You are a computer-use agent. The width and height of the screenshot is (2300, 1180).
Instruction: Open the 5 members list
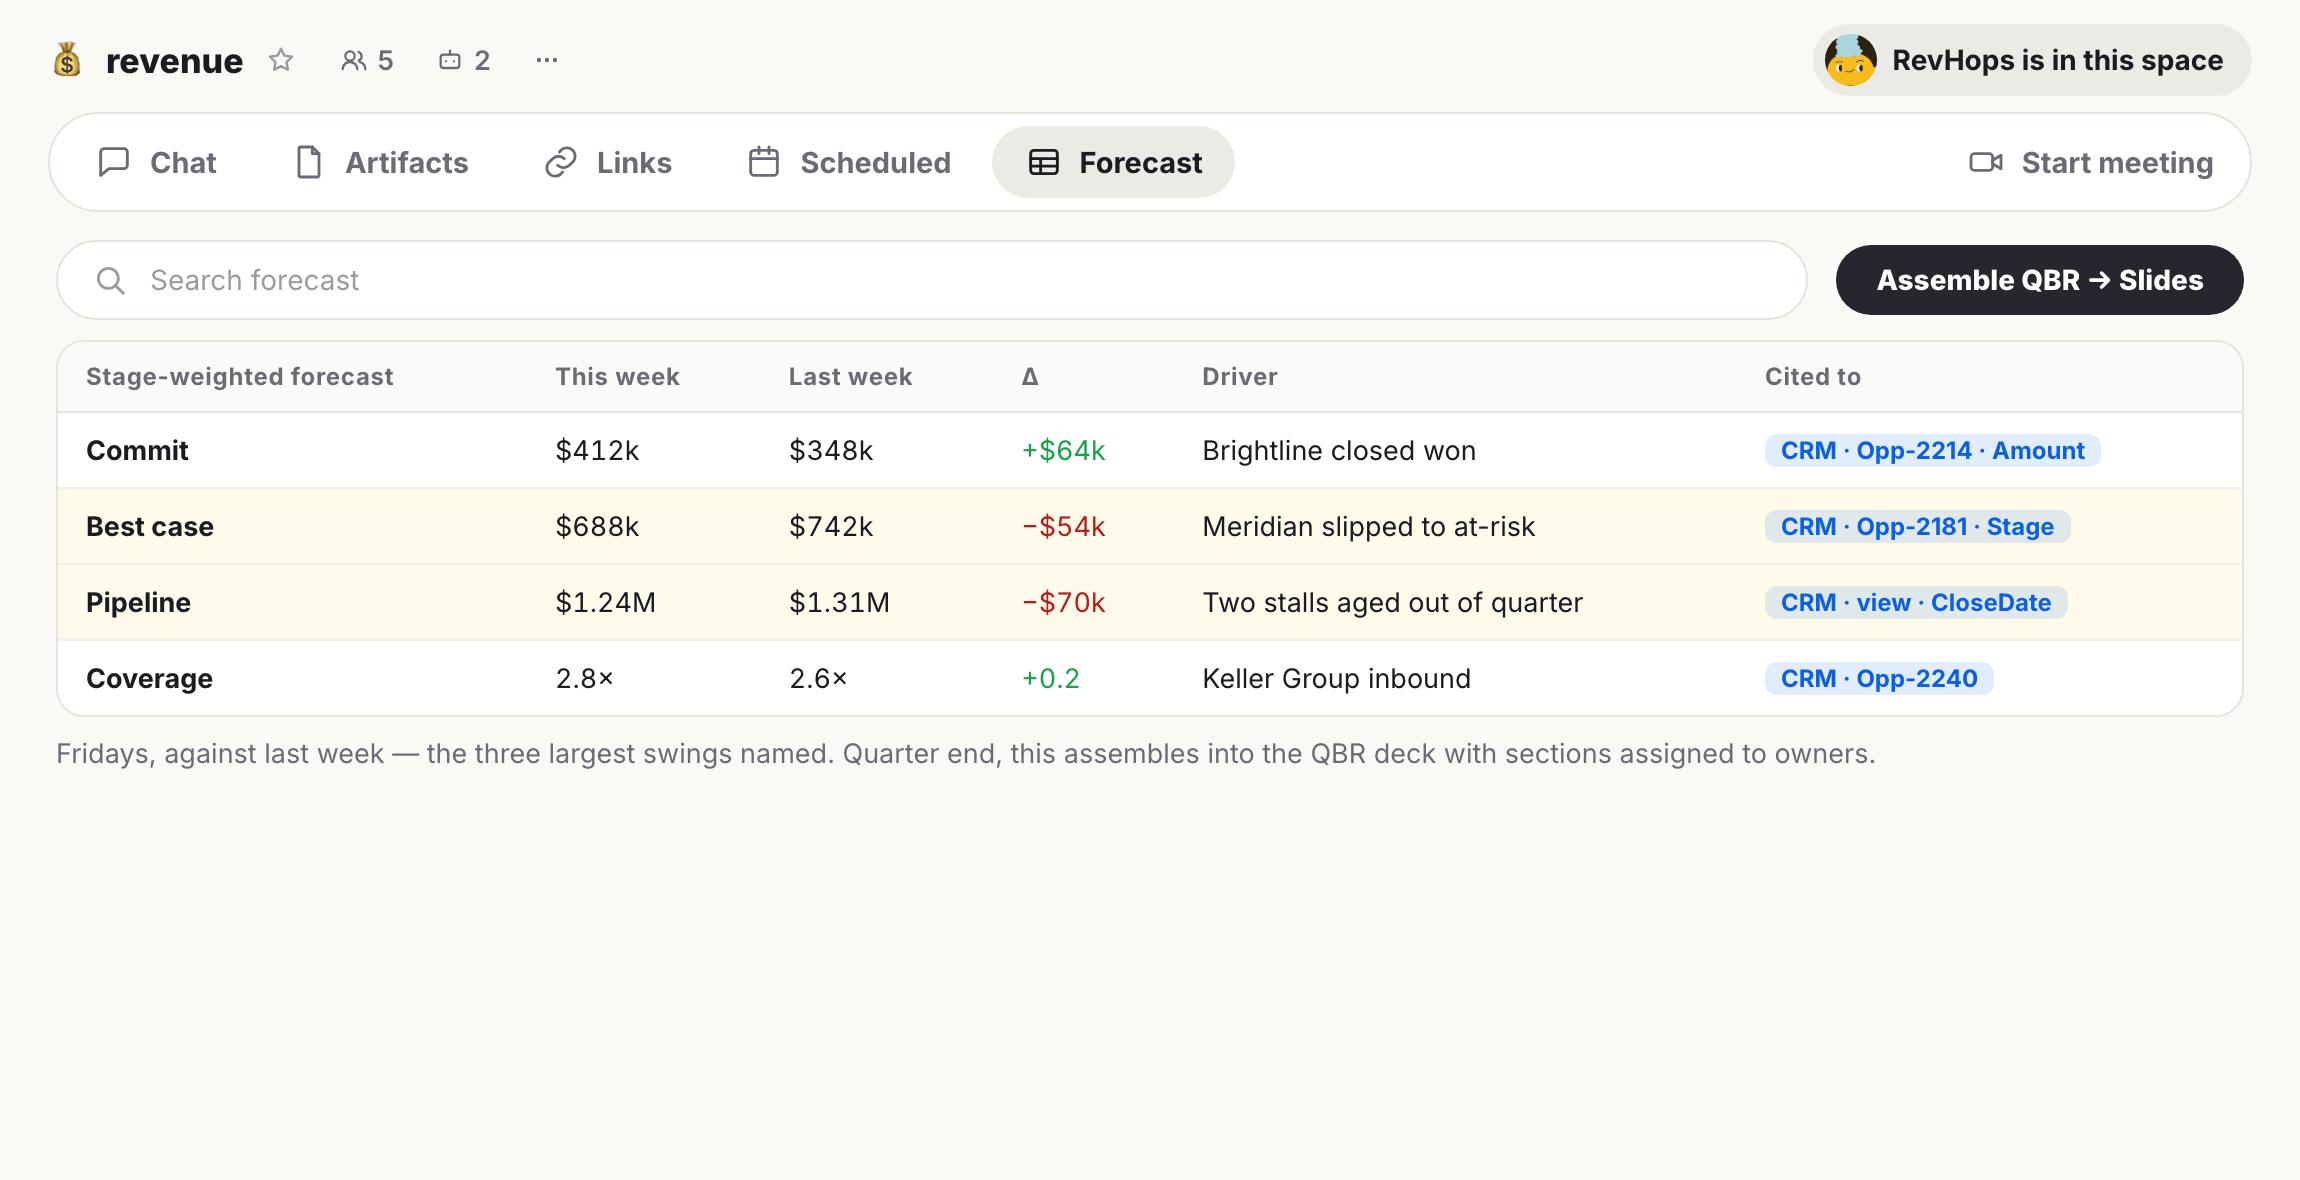[x=367, y=60]
